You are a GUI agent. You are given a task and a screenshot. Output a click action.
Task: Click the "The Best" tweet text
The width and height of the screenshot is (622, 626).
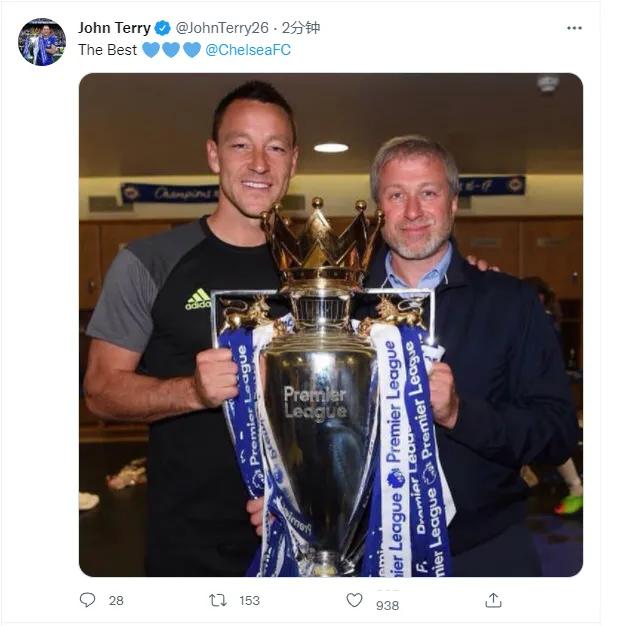coord(107,50)
